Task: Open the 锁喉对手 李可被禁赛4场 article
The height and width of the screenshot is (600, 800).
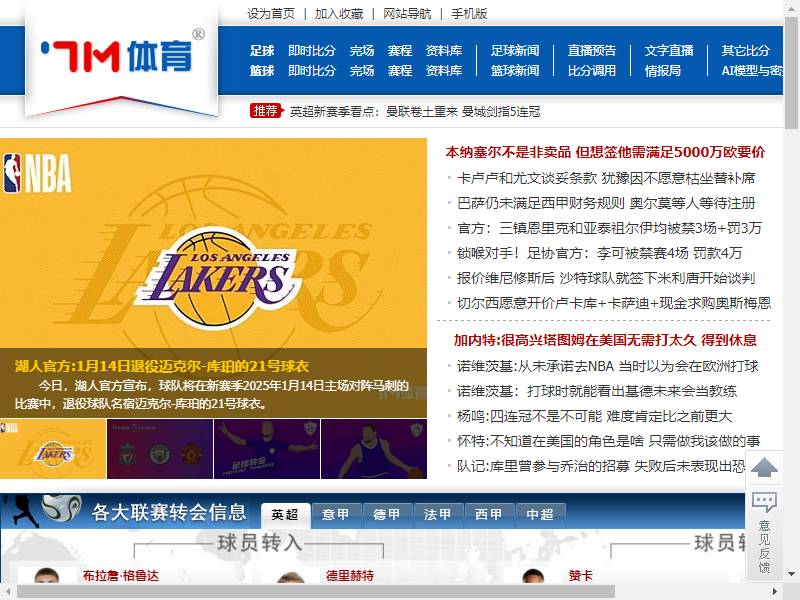Action: [599, 253]
